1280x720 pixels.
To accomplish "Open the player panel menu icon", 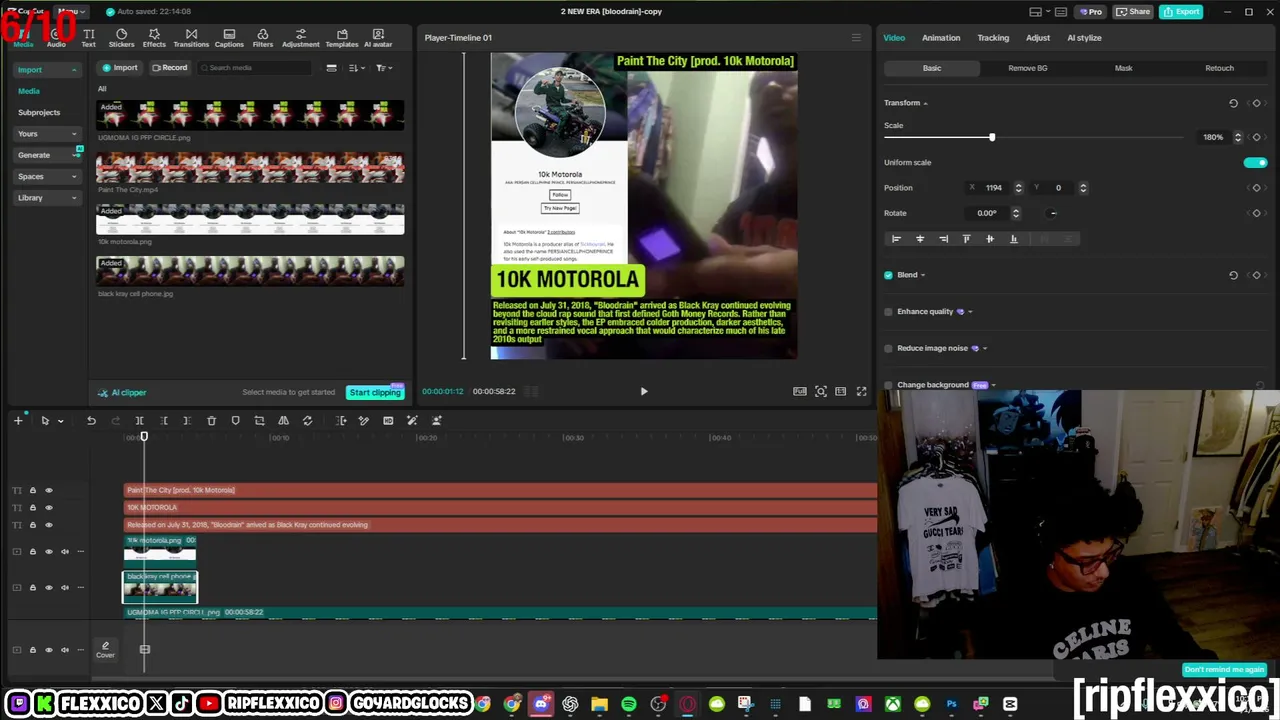I will coord(856,38).
